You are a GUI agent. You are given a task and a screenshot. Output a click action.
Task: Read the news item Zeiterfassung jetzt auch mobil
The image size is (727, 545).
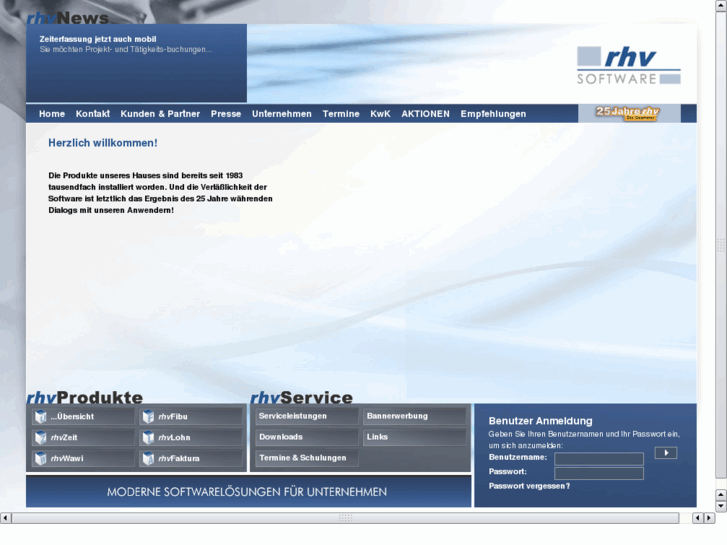(x=98, y=39)
